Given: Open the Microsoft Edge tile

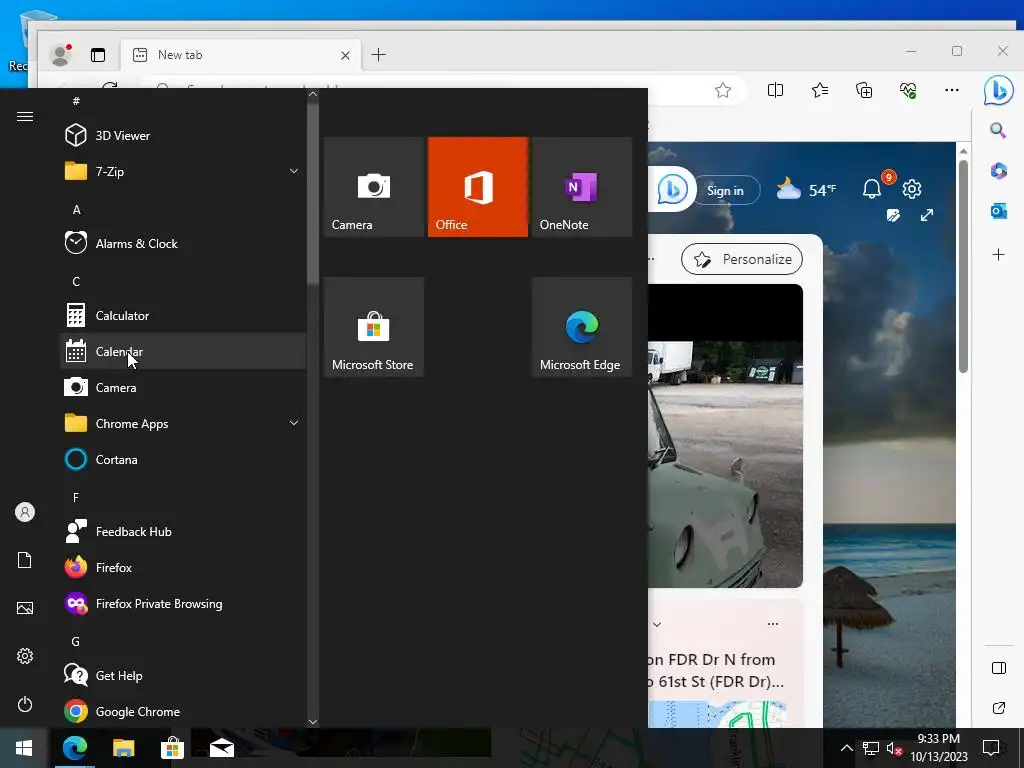Looking at the screenshot, I should pos(582,327).
